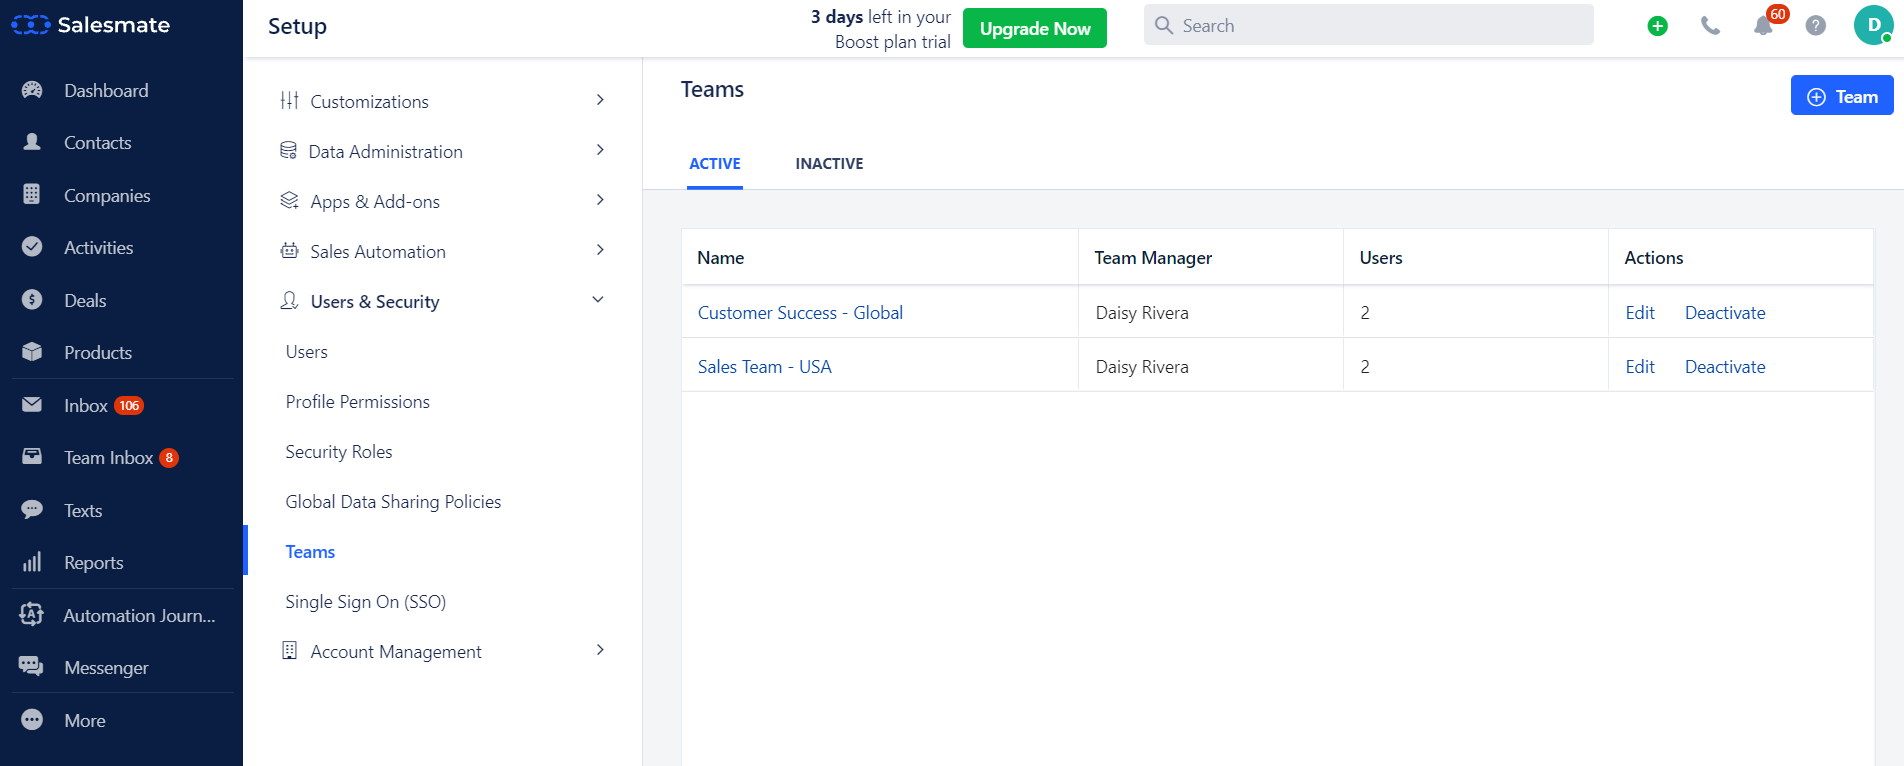
Task: Click the Team Manager column header
Action: [x=1153, y=258]
